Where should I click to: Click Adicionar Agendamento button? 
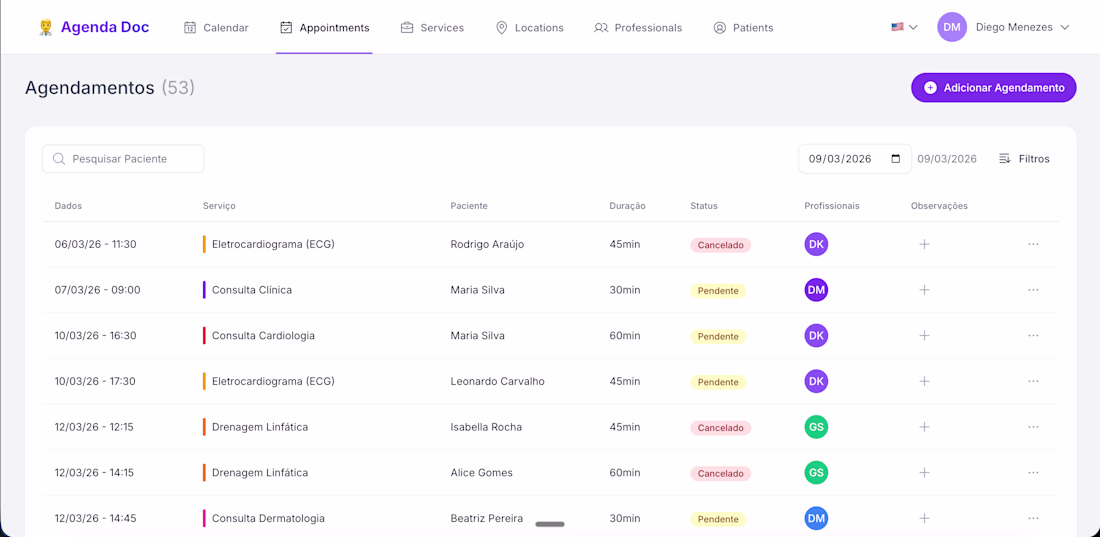(993, 88)
